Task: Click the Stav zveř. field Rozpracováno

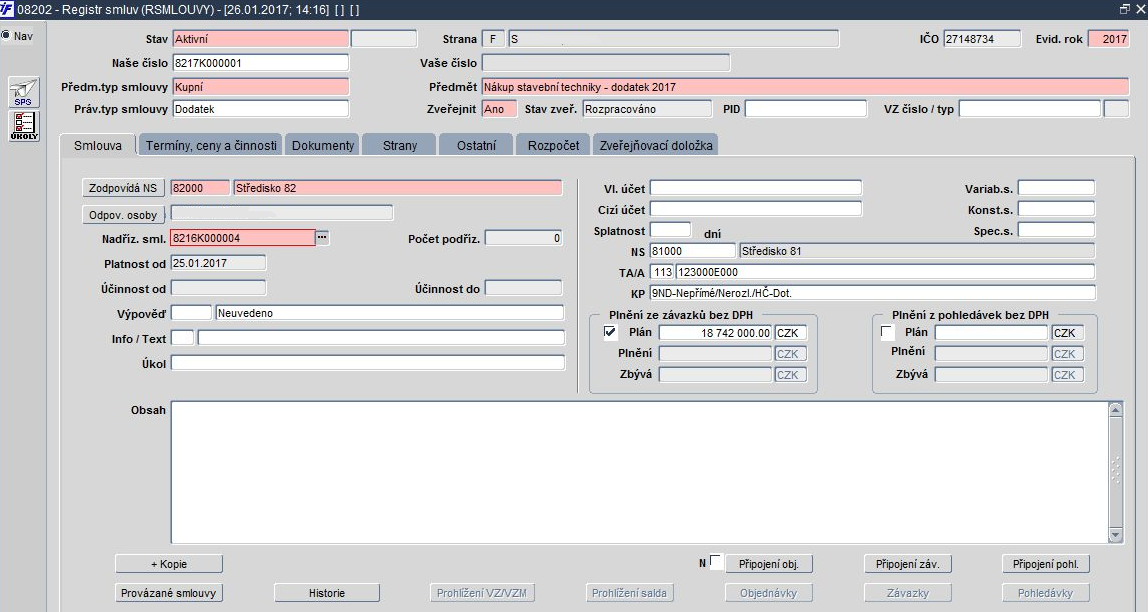Action: click(647, 109)
